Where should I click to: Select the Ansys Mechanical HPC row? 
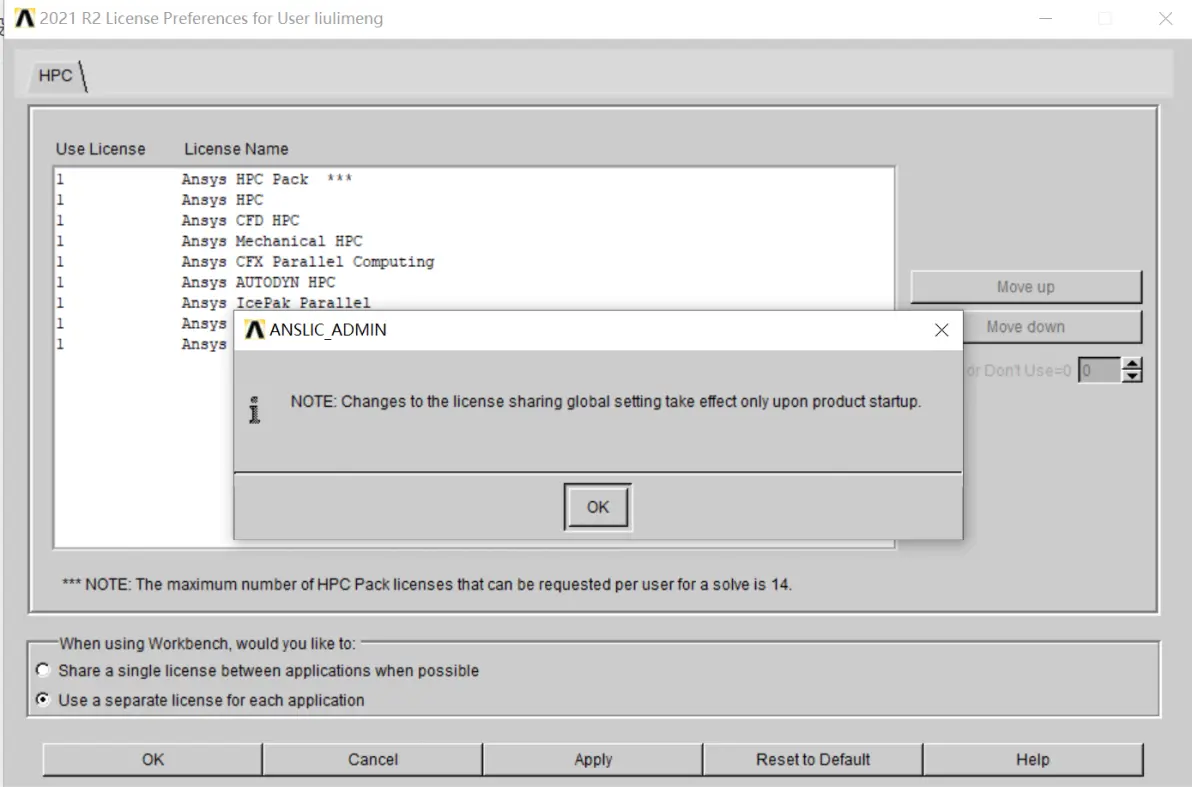tap(474, 241)
